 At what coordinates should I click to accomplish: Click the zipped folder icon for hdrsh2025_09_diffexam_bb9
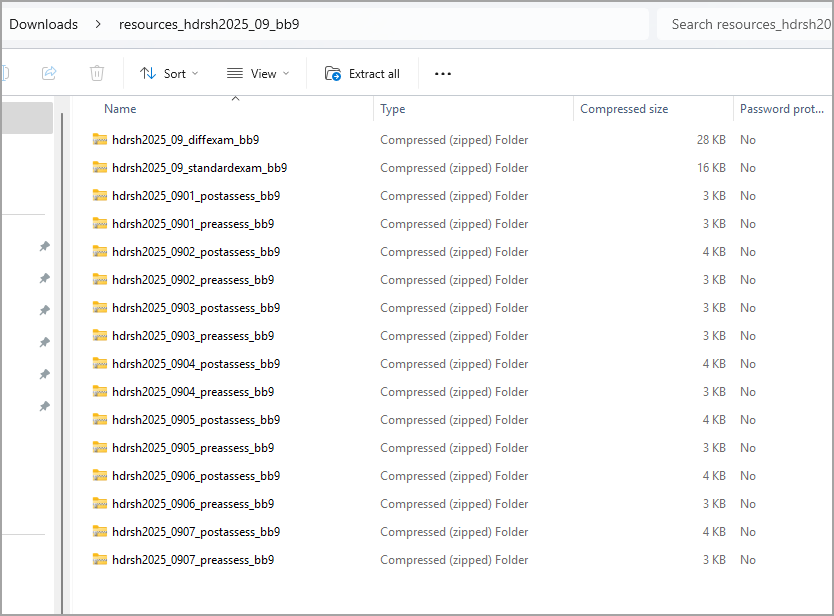(x=100, y=139)
